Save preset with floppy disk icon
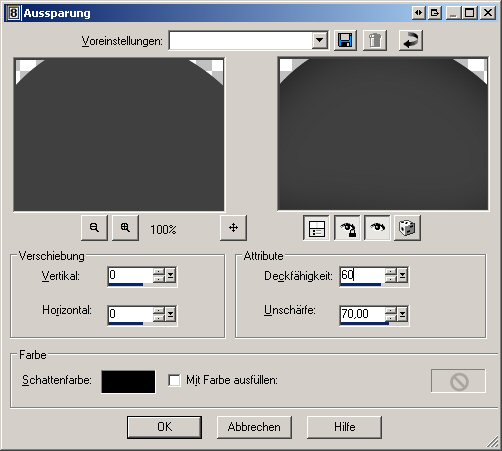 [x=345, y=41]
